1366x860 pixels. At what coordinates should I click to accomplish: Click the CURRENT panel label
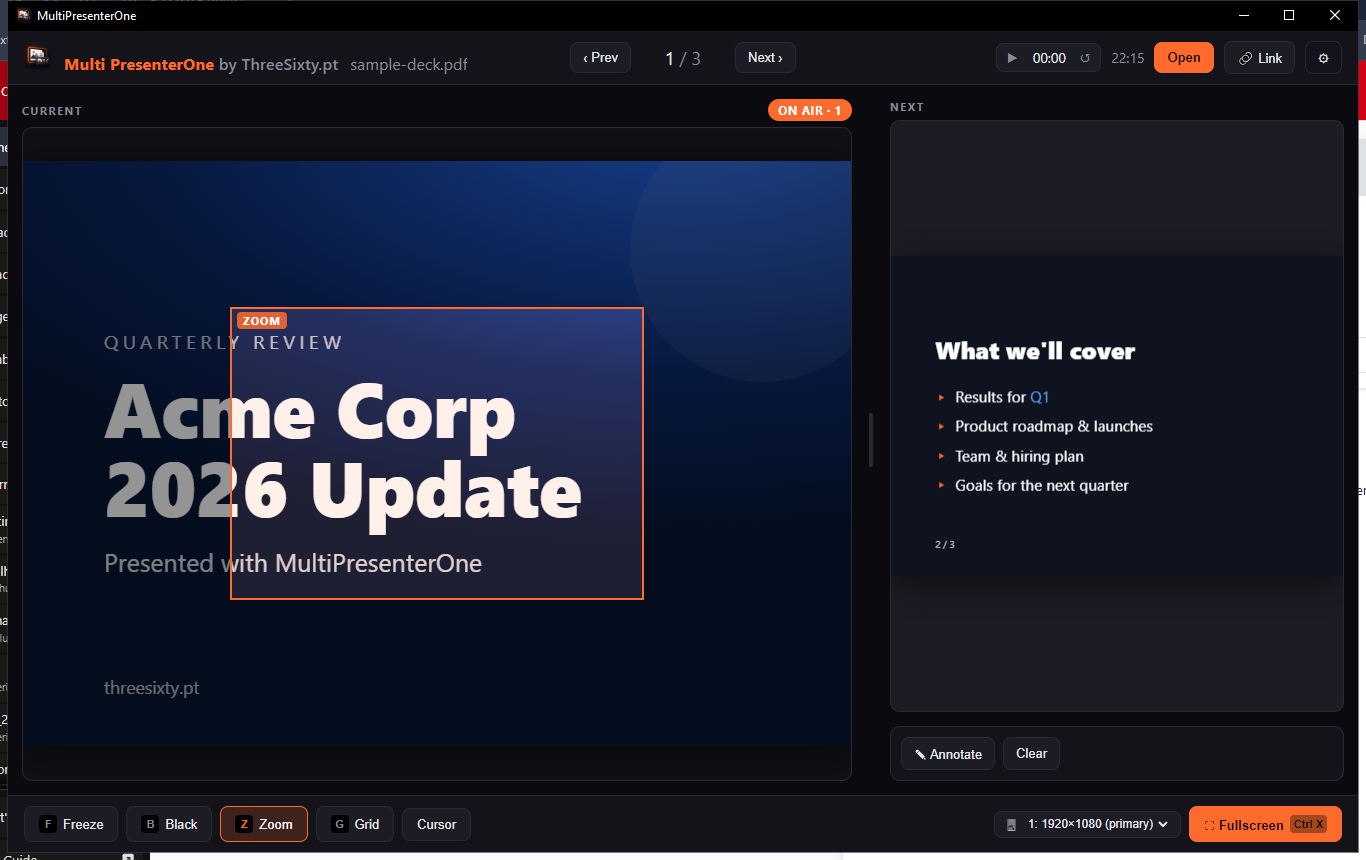(52, 111)
